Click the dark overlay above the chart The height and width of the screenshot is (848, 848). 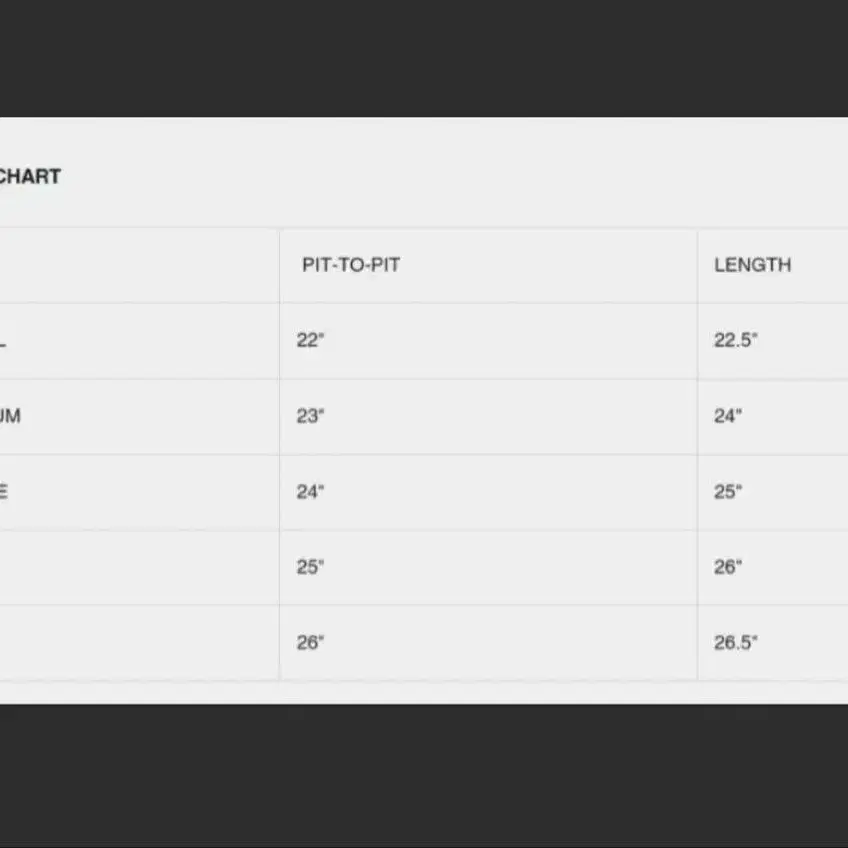coord(424,58)
